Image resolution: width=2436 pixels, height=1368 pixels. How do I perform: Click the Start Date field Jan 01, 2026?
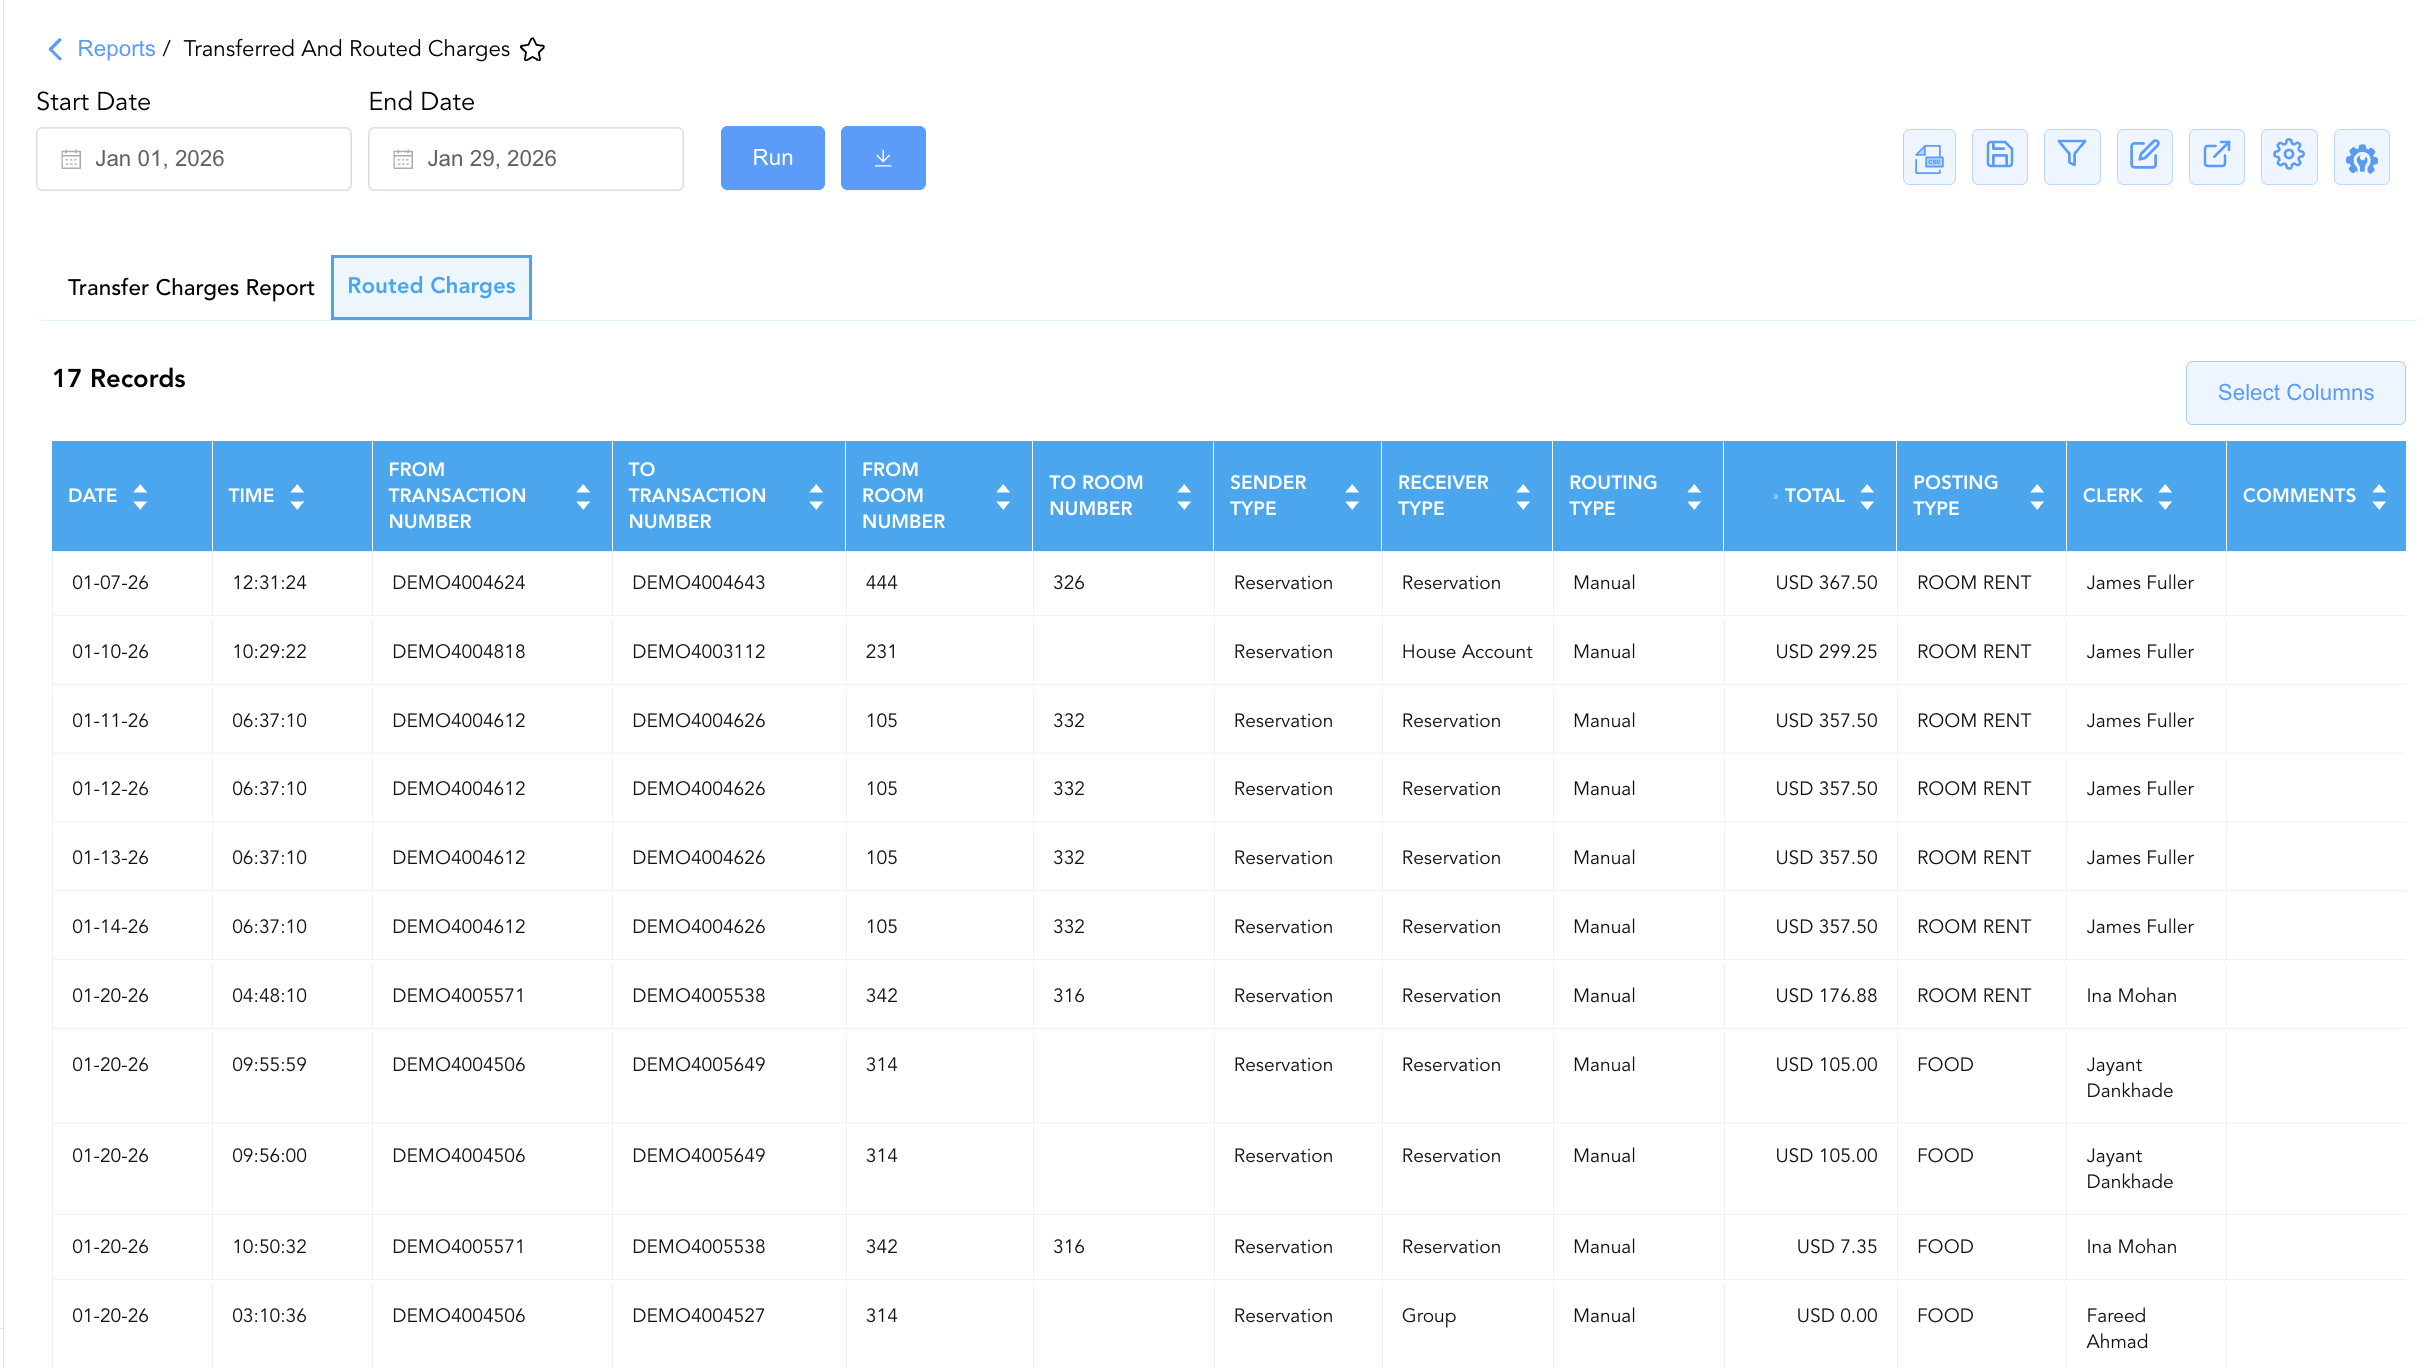[x=194, y=159]
